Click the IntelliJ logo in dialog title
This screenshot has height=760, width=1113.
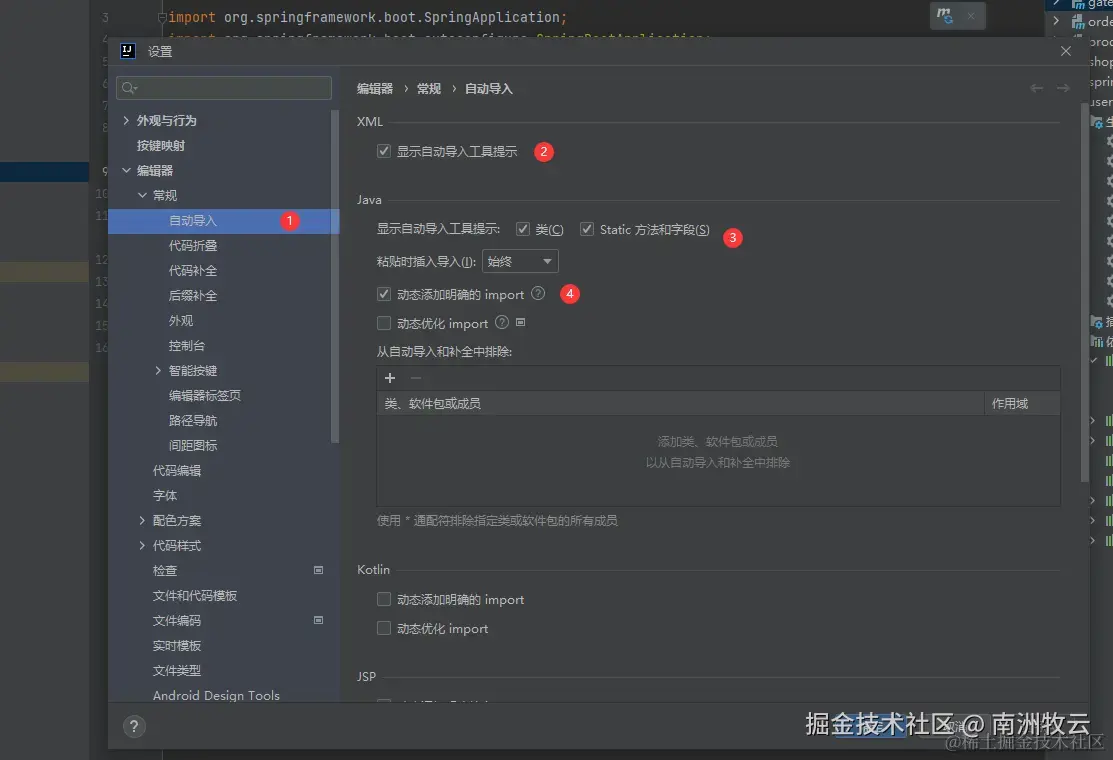pyautogui.click(x=128, y=50)
